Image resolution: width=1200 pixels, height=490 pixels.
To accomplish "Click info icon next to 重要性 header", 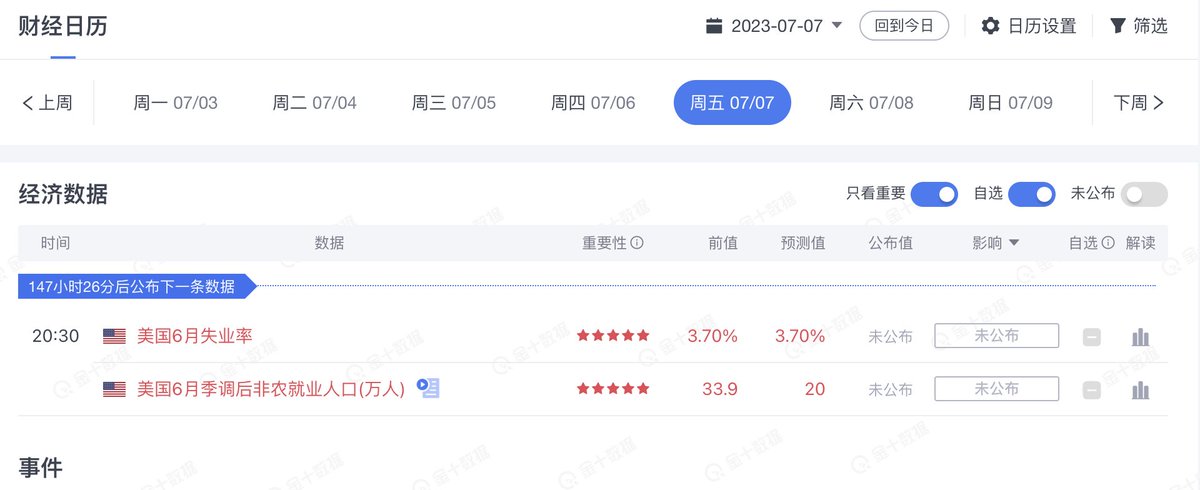I will [x=637, y=243].
